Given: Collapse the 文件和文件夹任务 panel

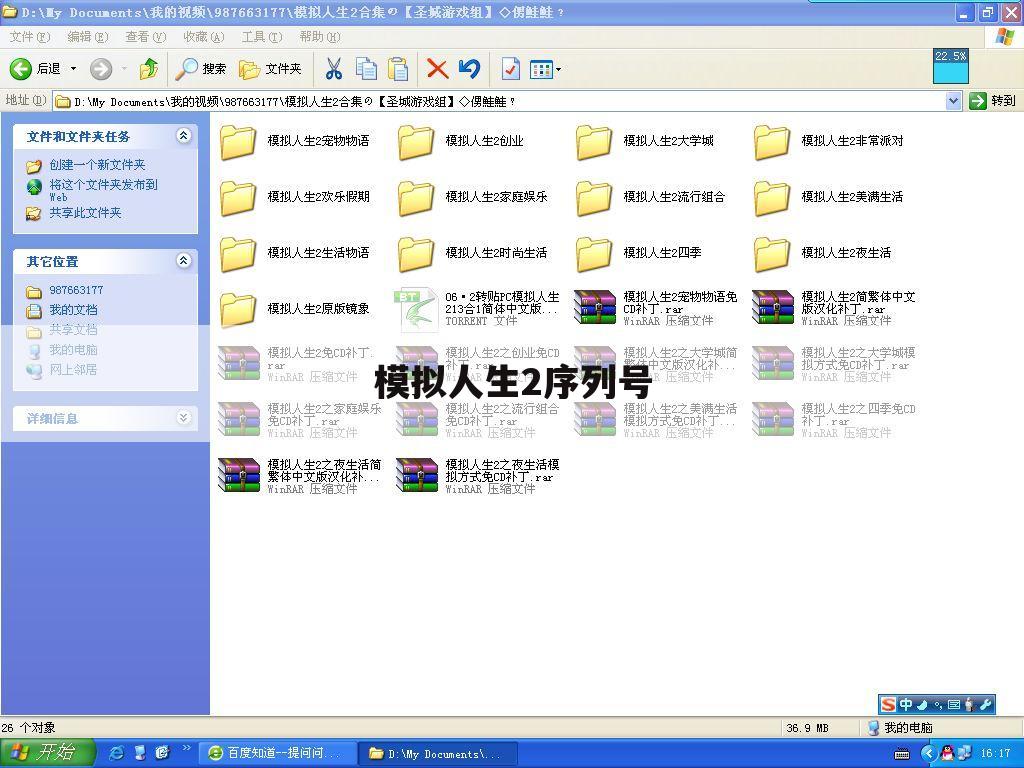Looking at the screenshot, I should [x=184, y=136].
